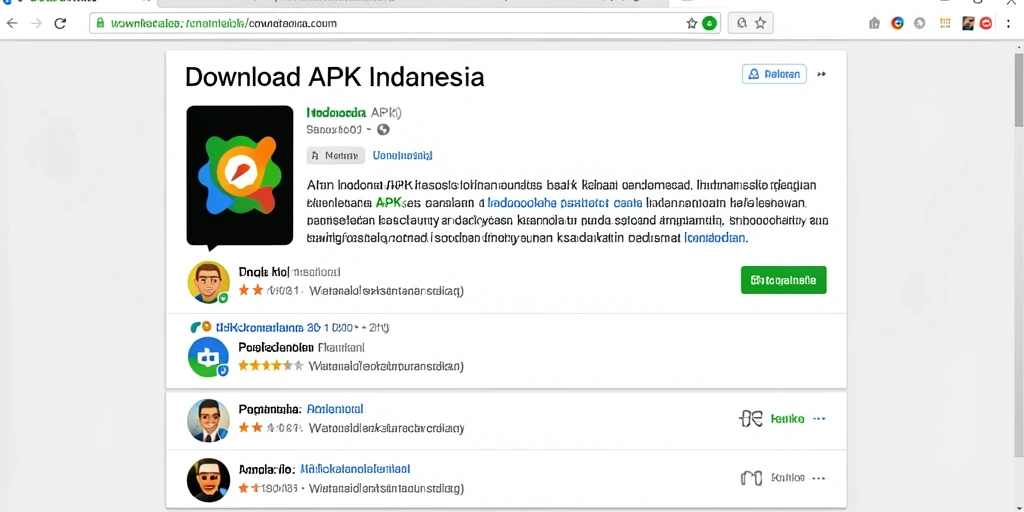Click the green Fenke link
The width and height of the screenshot is (1024, 512).
(788, 419)
